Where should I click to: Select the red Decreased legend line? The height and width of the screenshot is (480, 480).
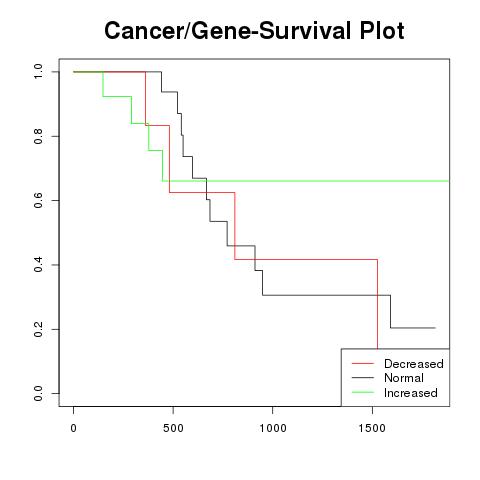[363, 363]
